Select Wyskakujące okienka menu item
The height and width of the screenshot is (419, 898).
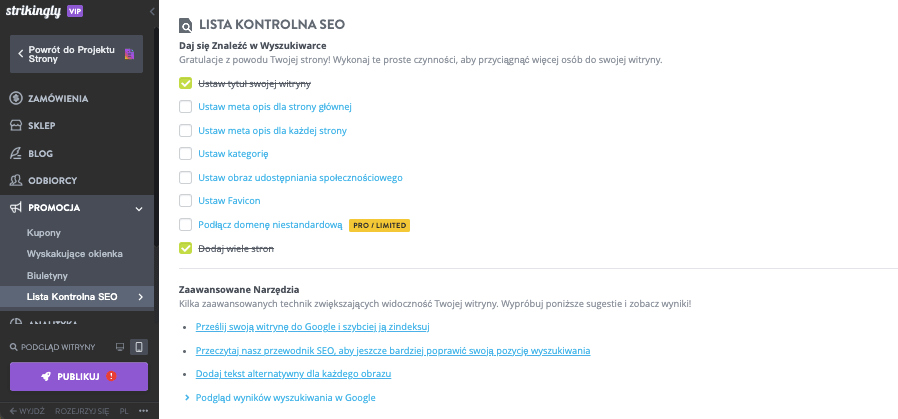75,254
